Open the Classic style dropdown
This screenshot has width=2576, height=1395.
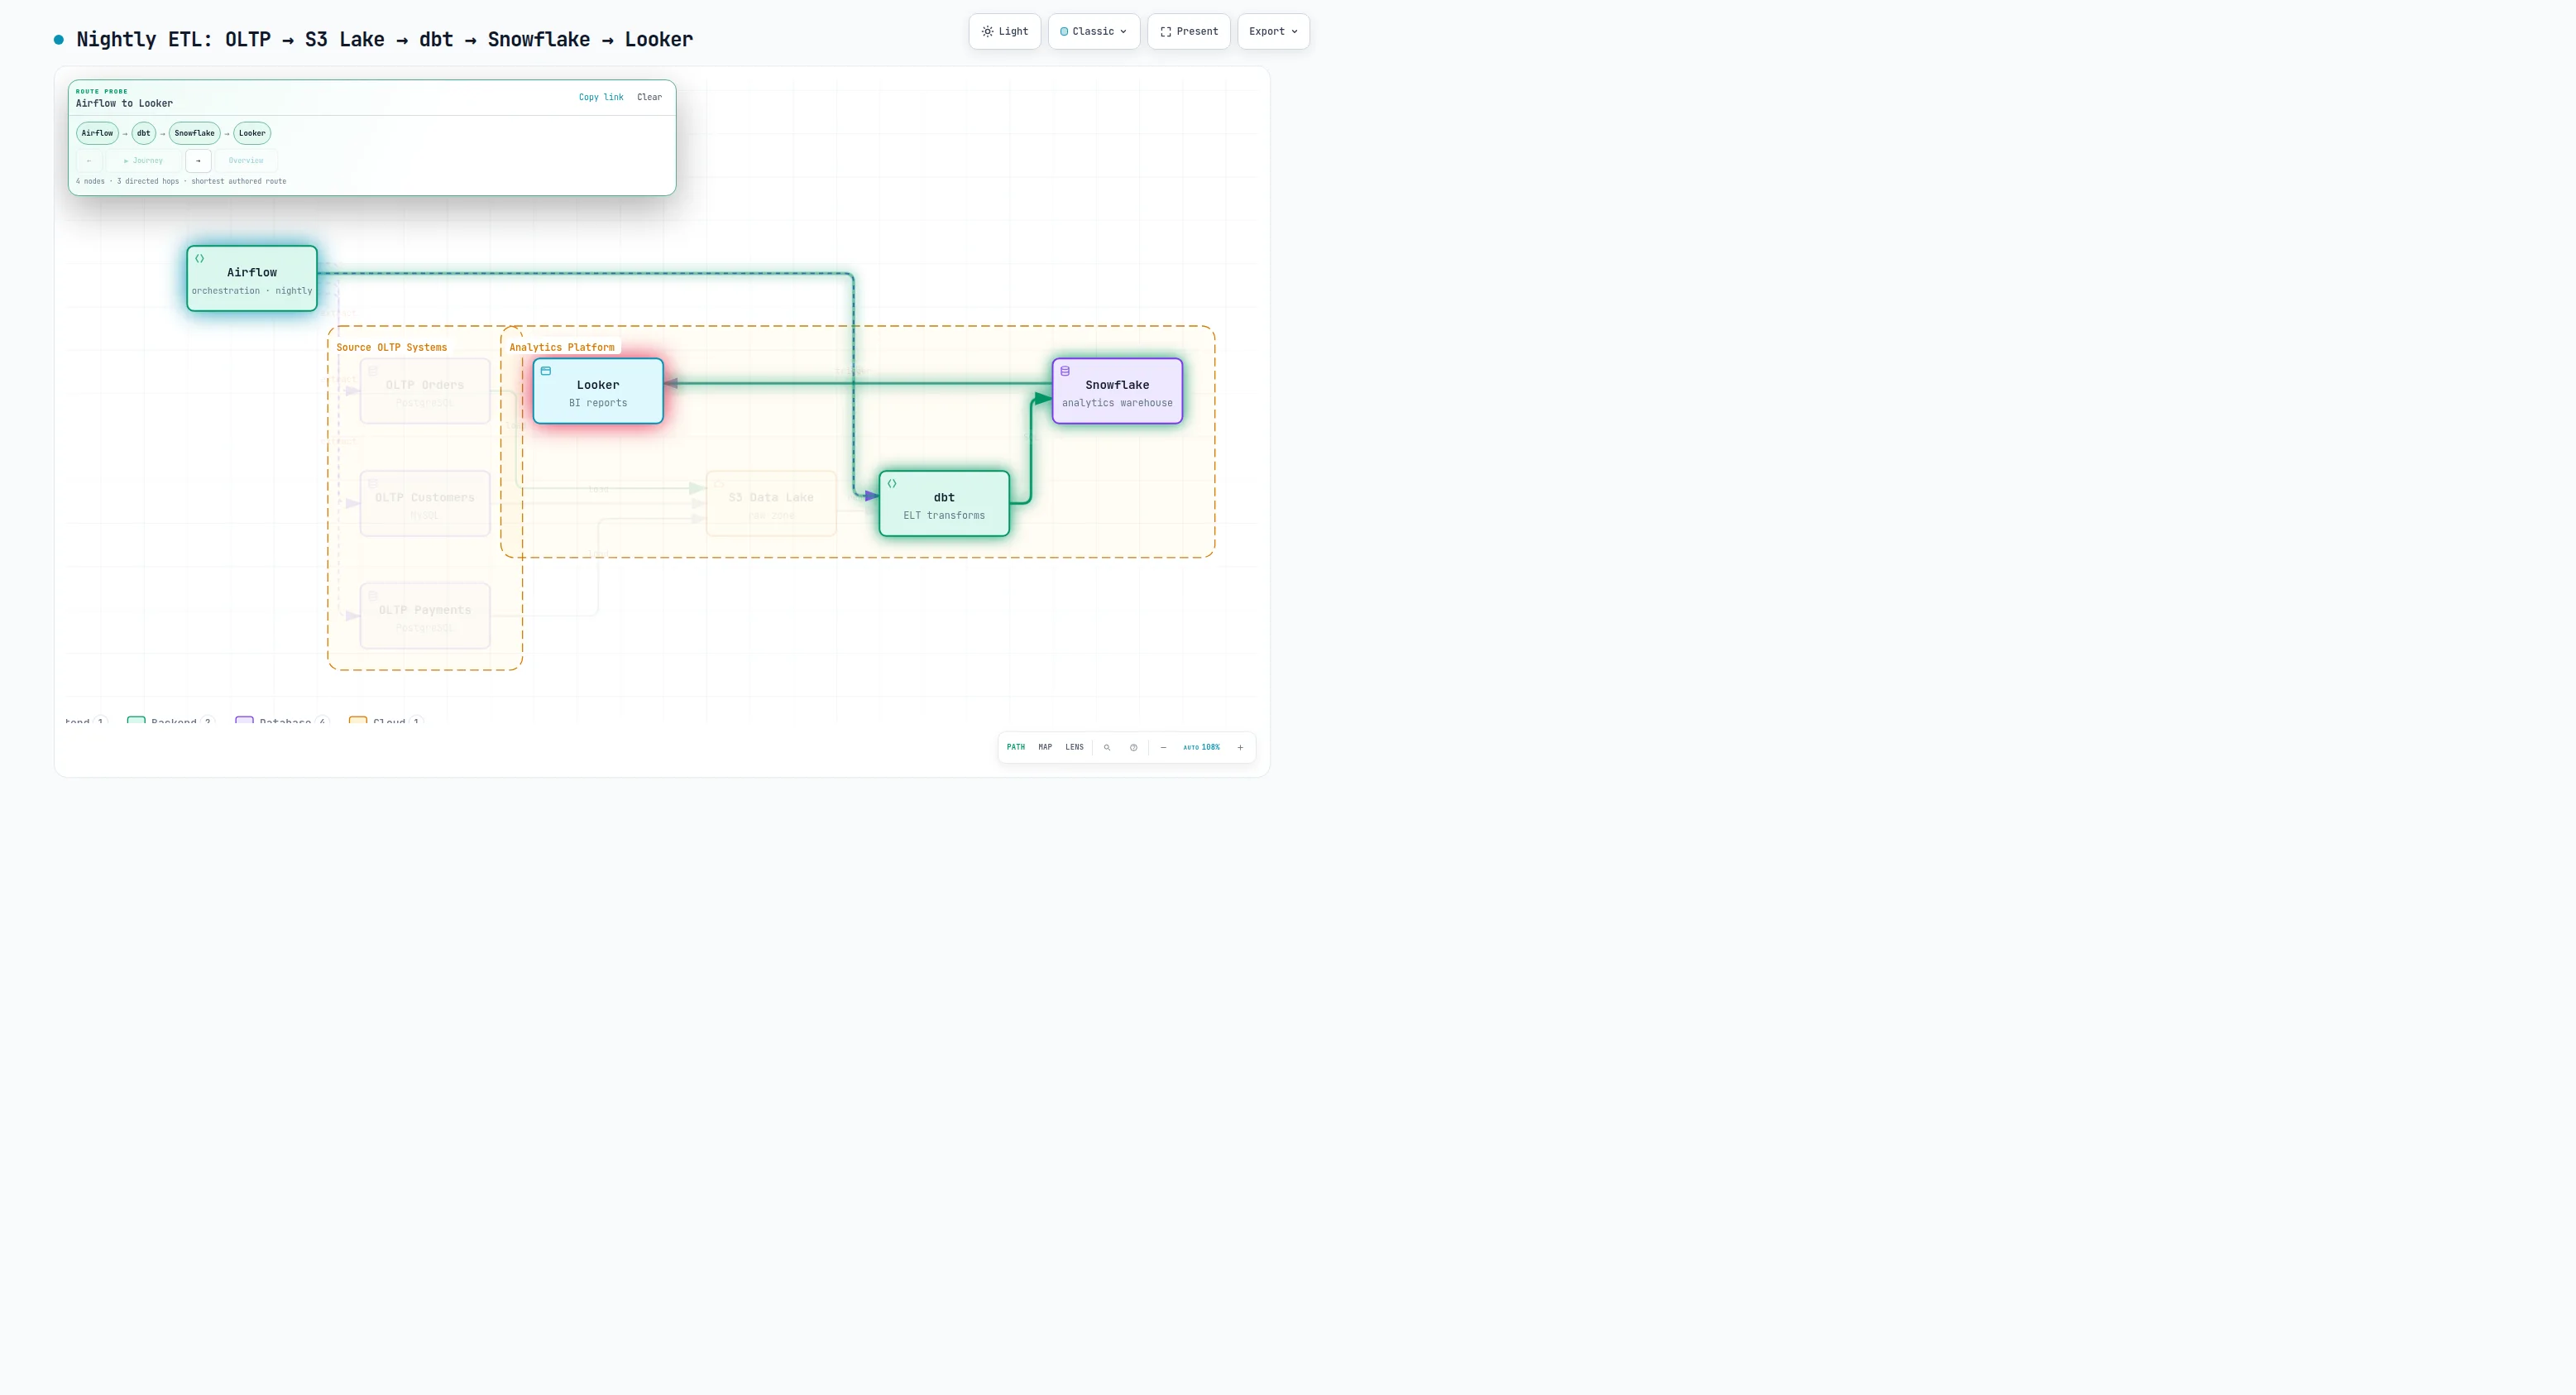1093,31
